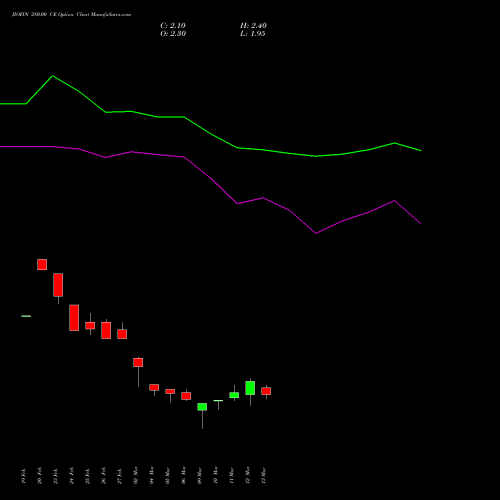
Task: Click the red 02 Mar candlestick body
Action: [138, 362]
